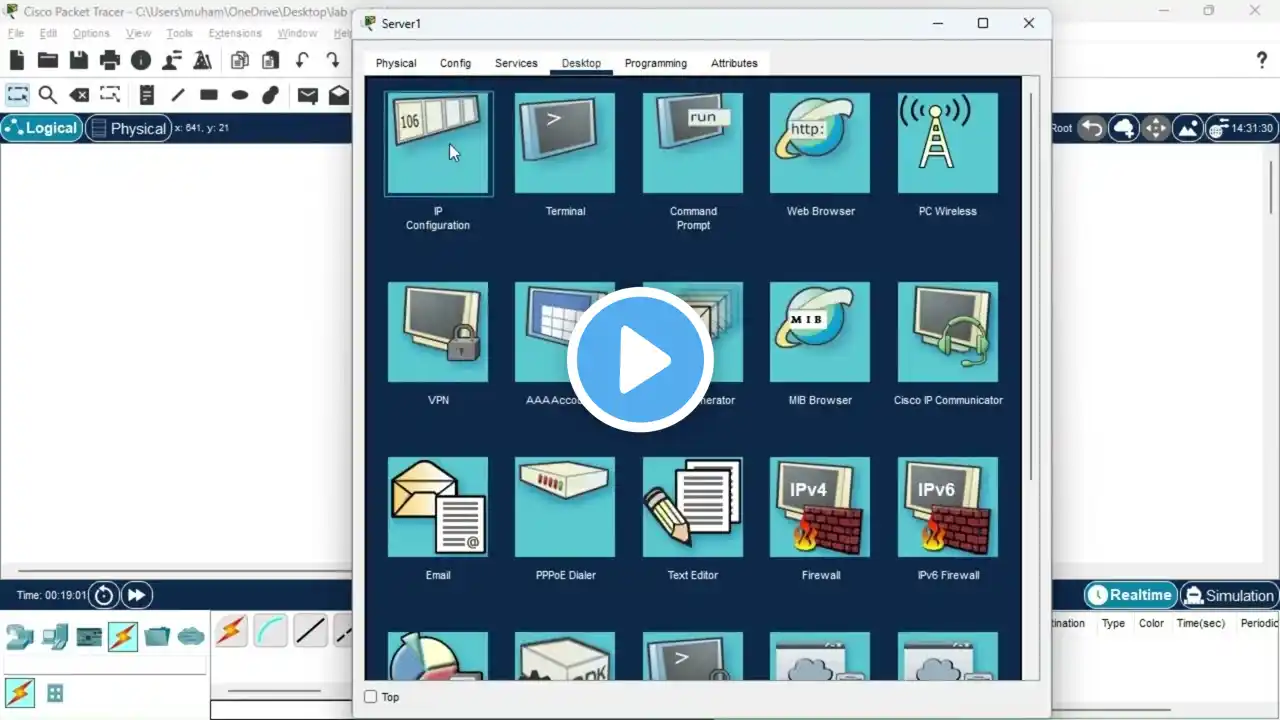The height and width of the screenshot is (720, 1280).
Task: Open the PC Wireless app
Action: [948, 143]
